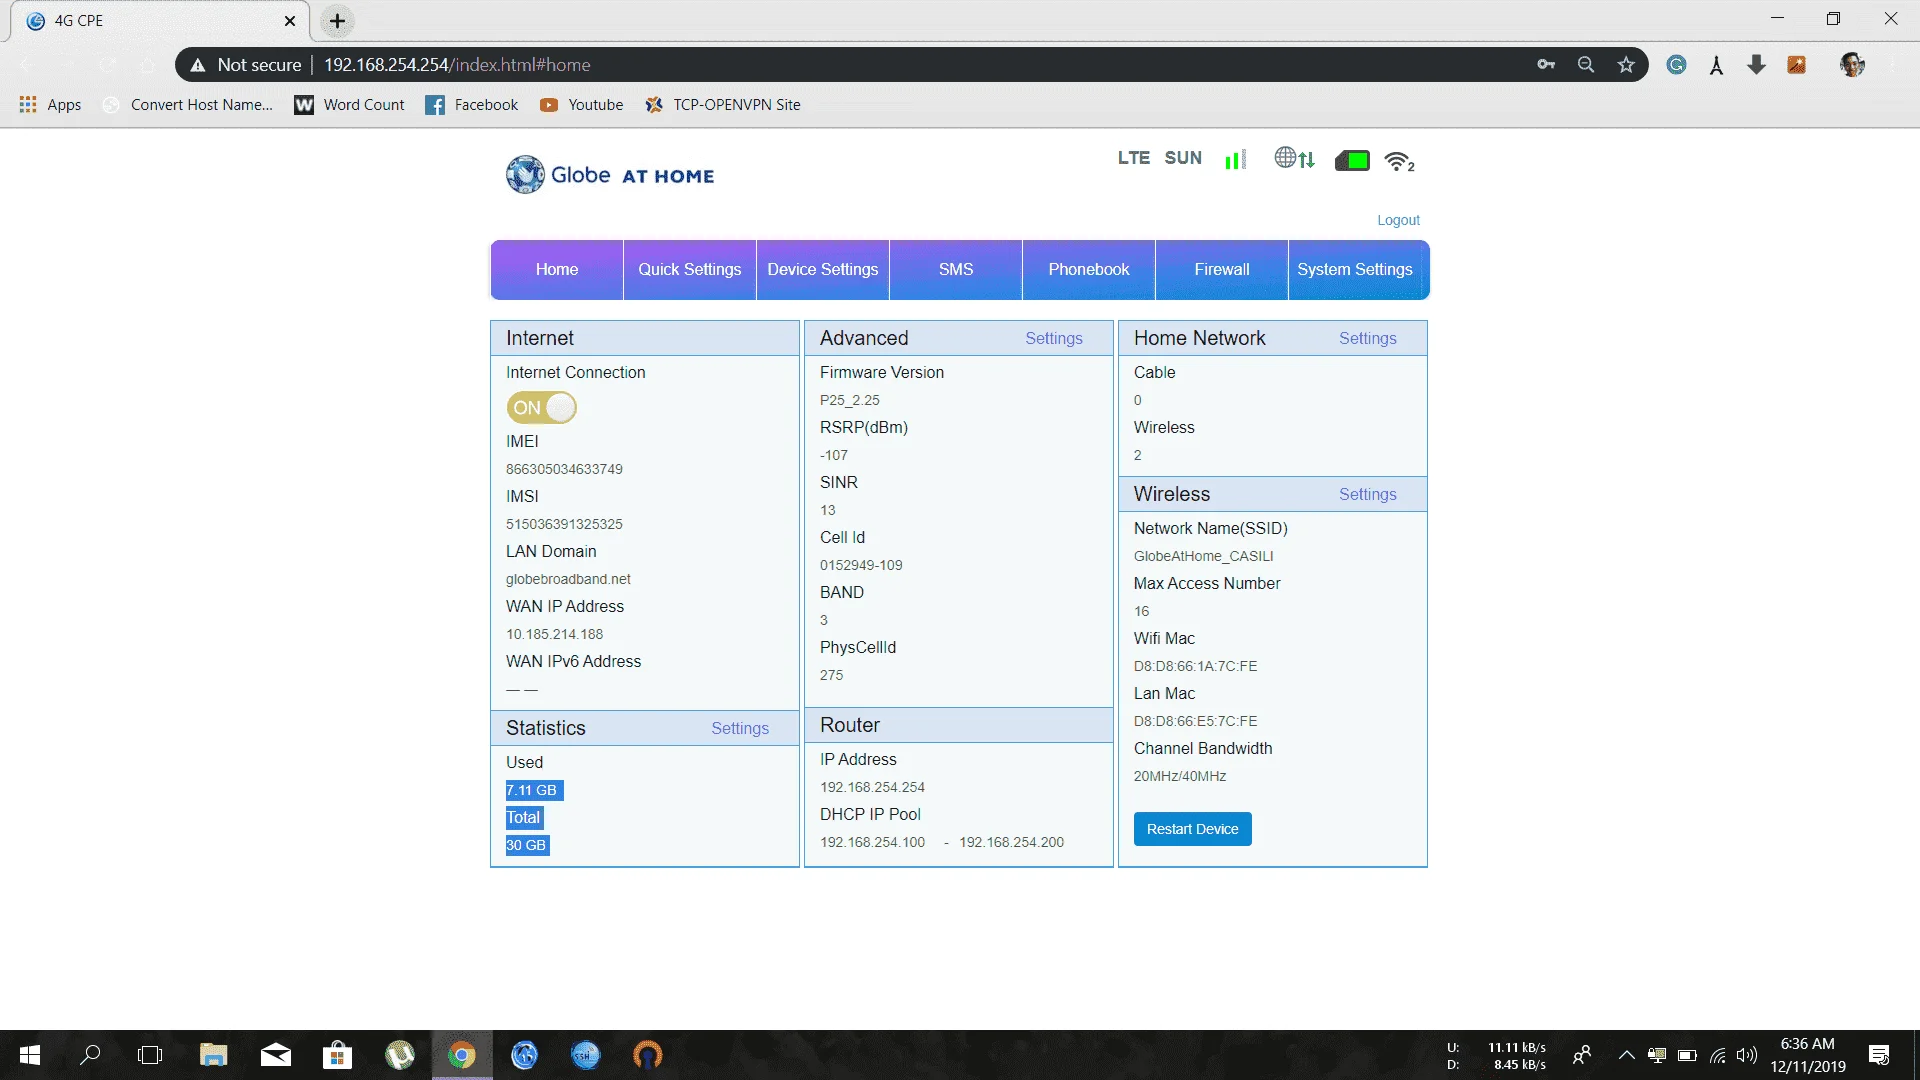Open the Convert Host Name bookmark
This screenshot has height=1080, width=1920.
(188, 104)
